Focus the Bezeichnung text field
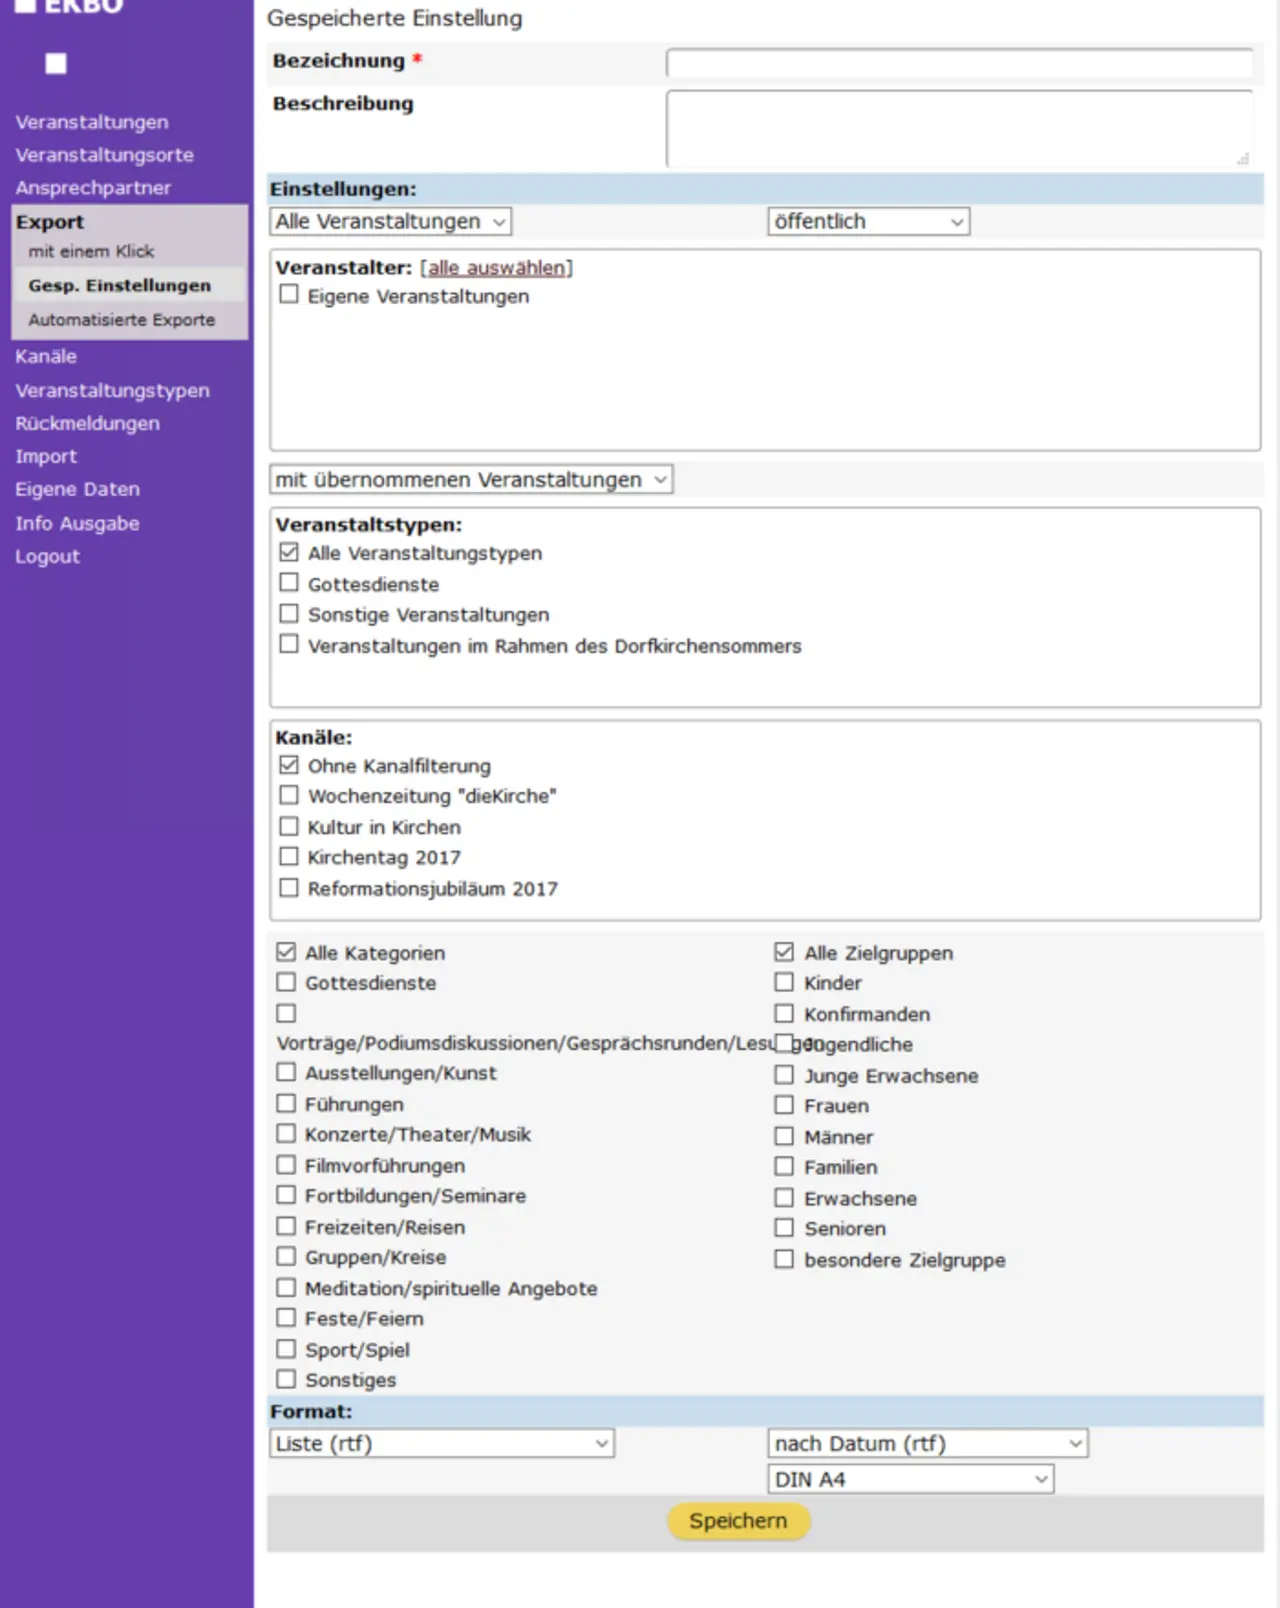The height and width of the screenshot is (1608, 1280). click(960, 63)
